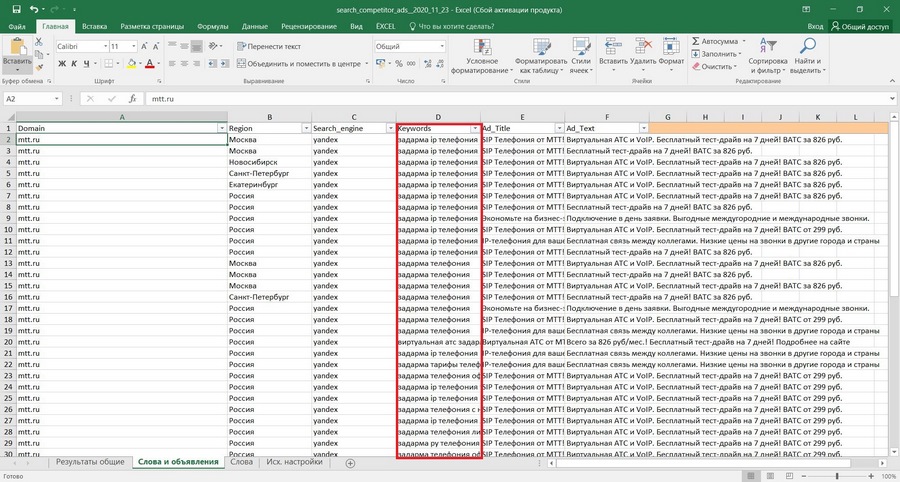Open the Domain column filter dropdown
The image size is (900, 482).
tap(221, 129)
